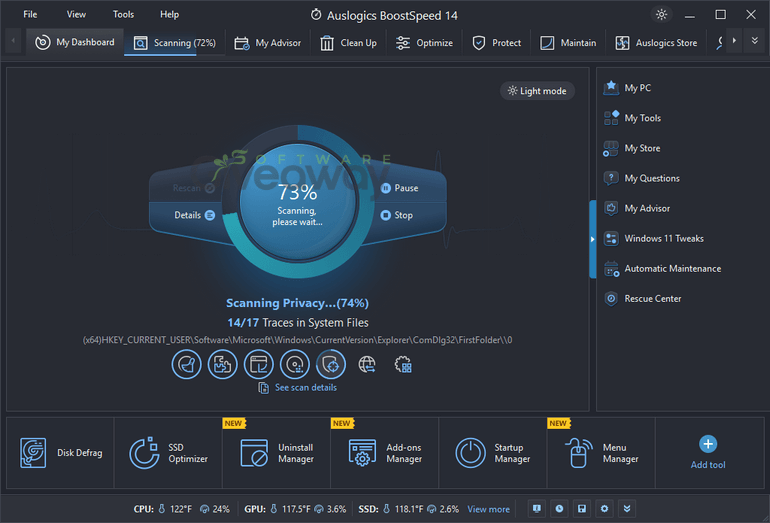The image size is (770, 523).
Task: Launch SSD Optimizer tool
Action: [x=168, y=453]
